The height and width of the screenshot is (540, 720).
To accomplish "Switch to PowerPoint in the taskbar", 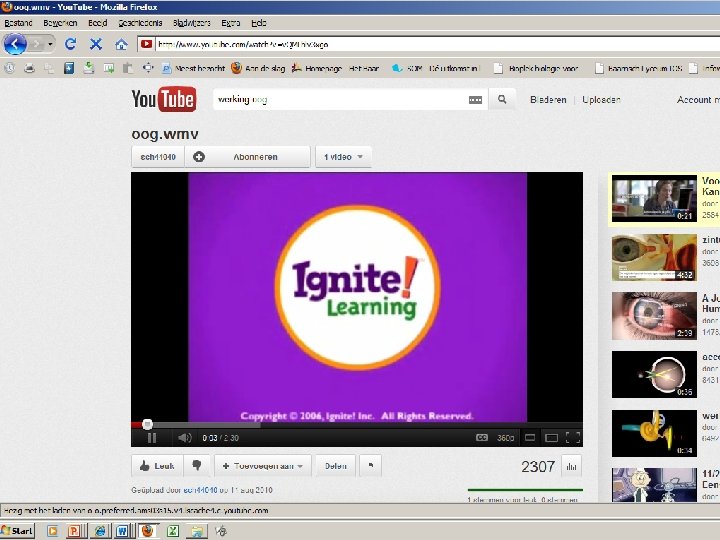I will point(74,531).
